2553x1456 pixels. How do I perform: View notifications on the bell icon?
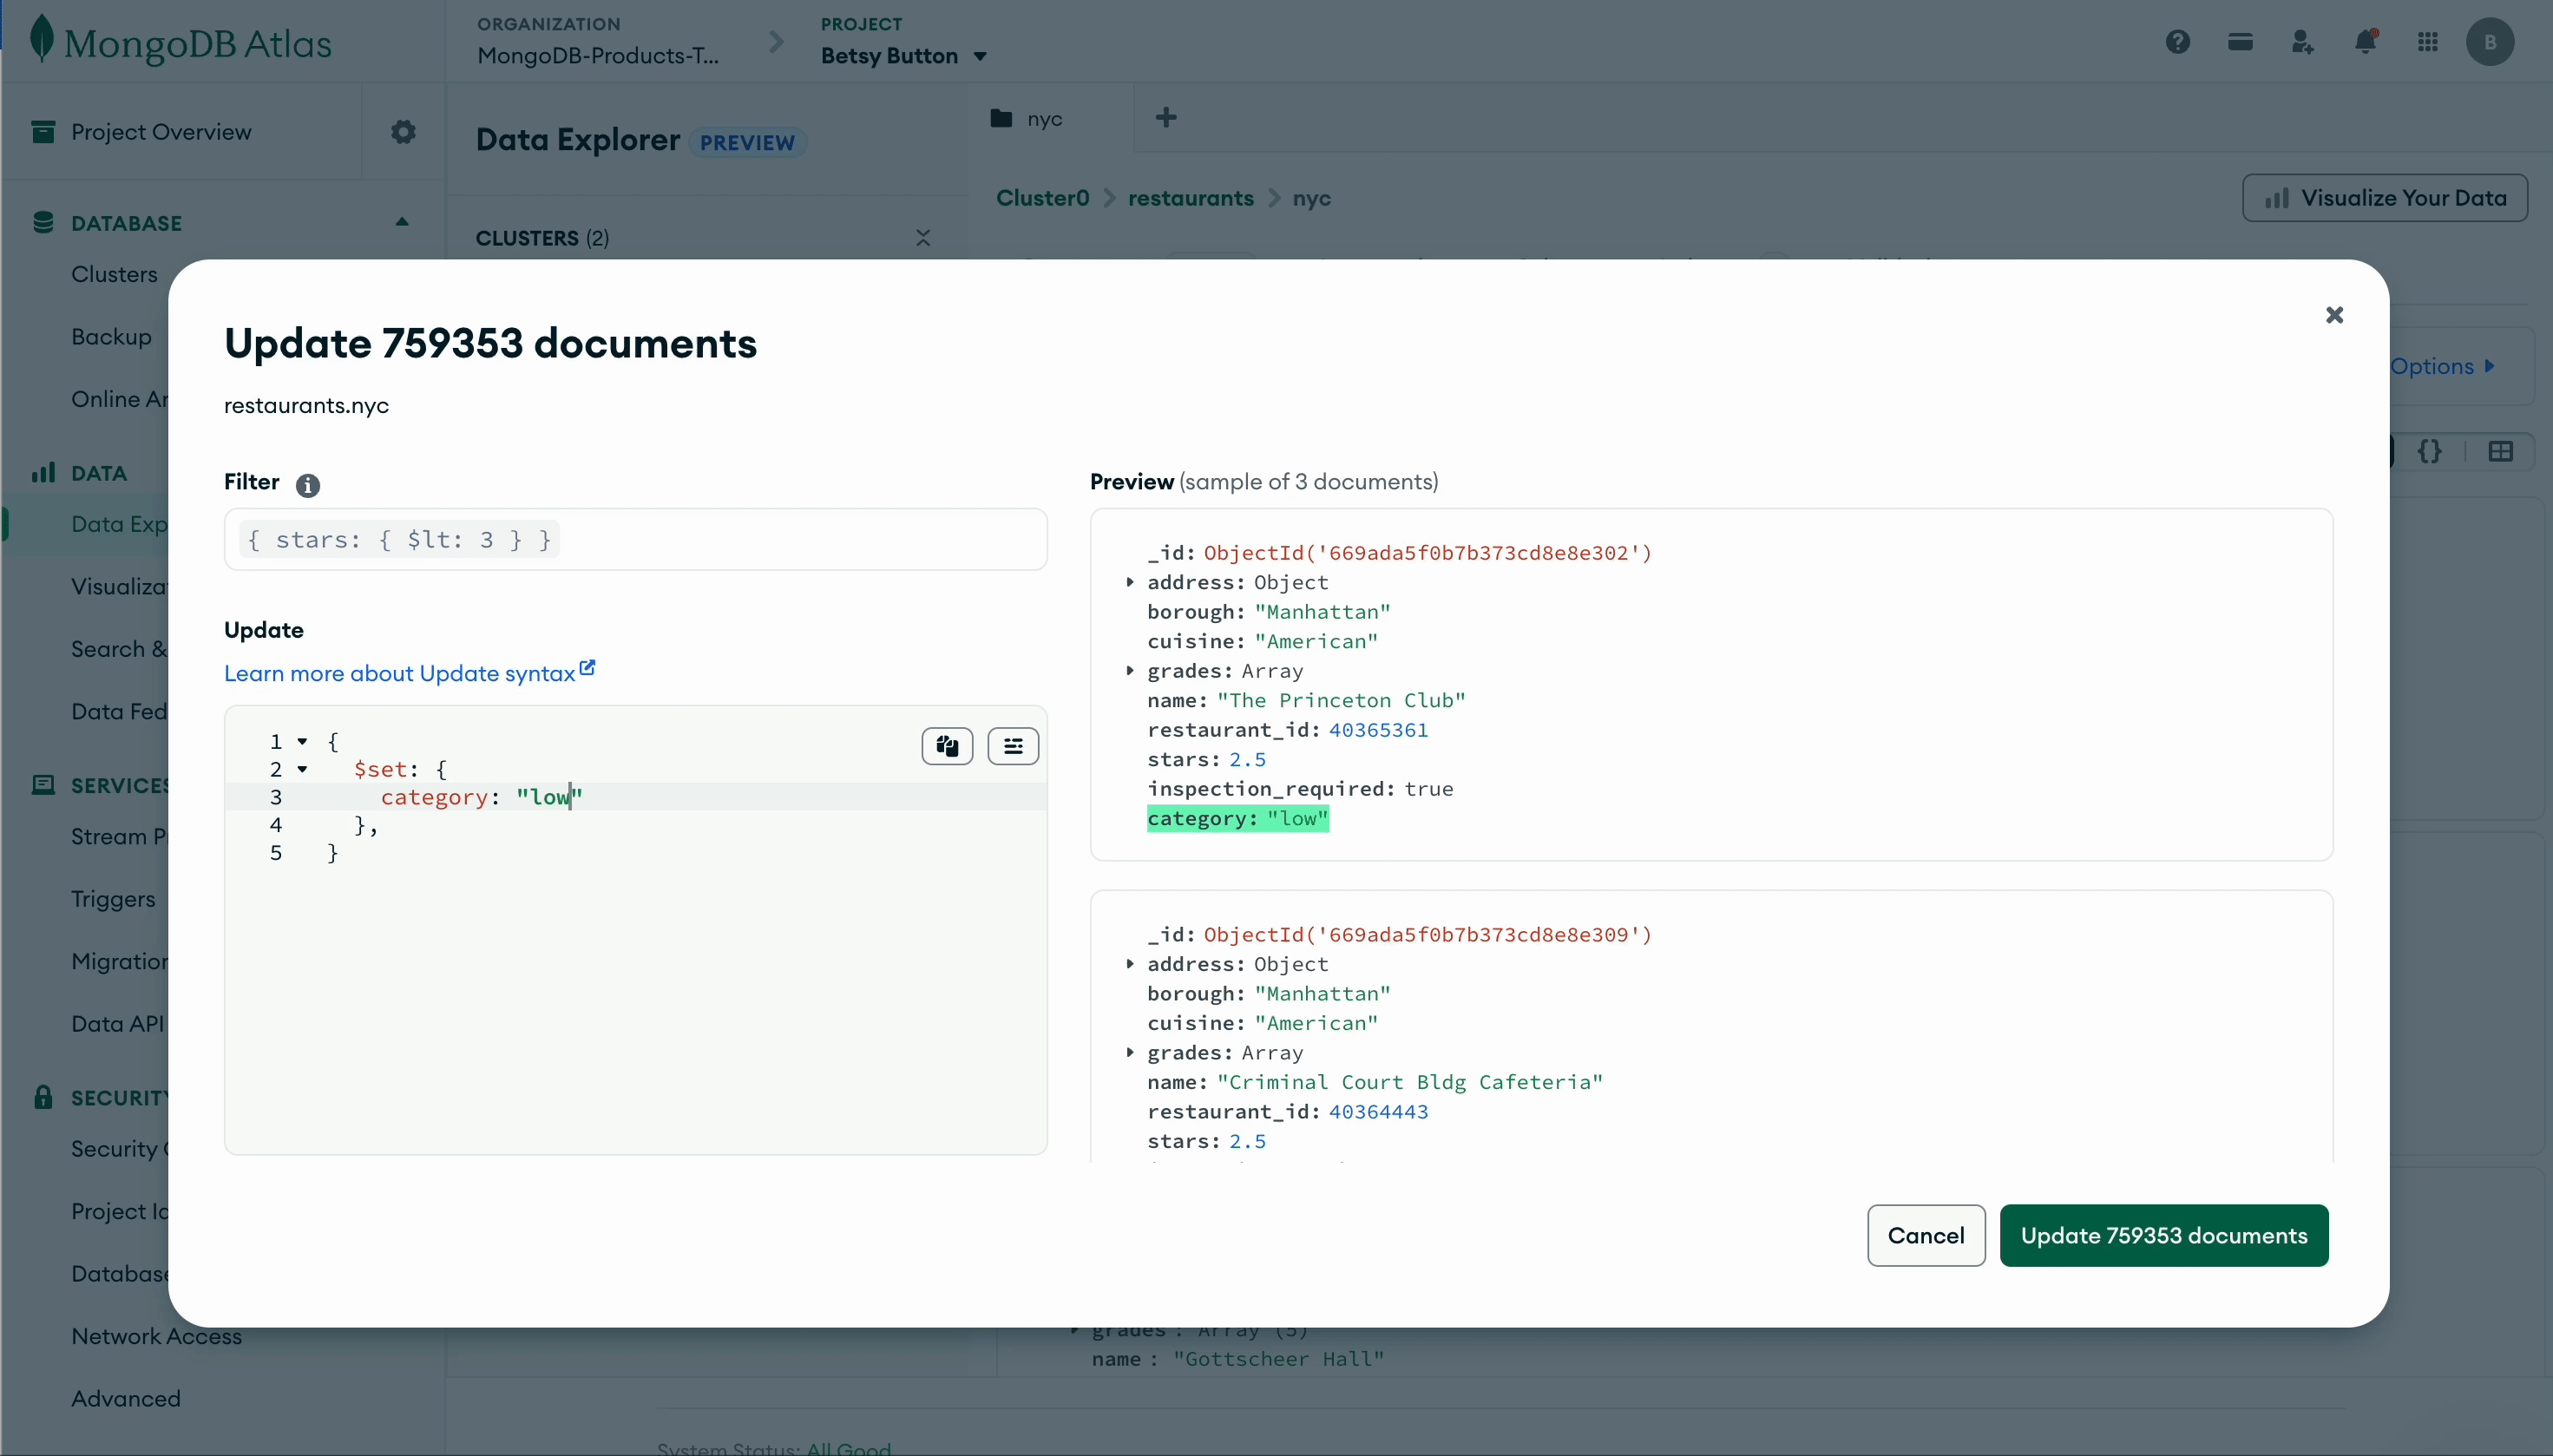(2366, 41)
